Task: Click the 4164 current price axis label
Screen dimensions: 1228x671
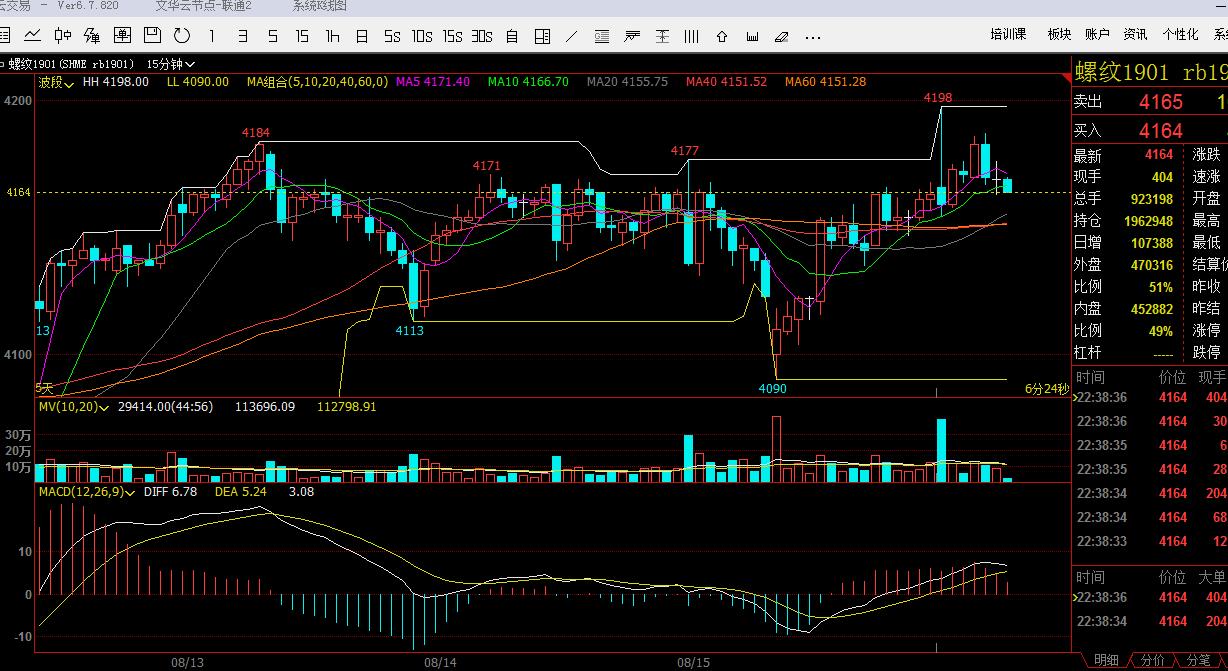Action: (18, 192)
